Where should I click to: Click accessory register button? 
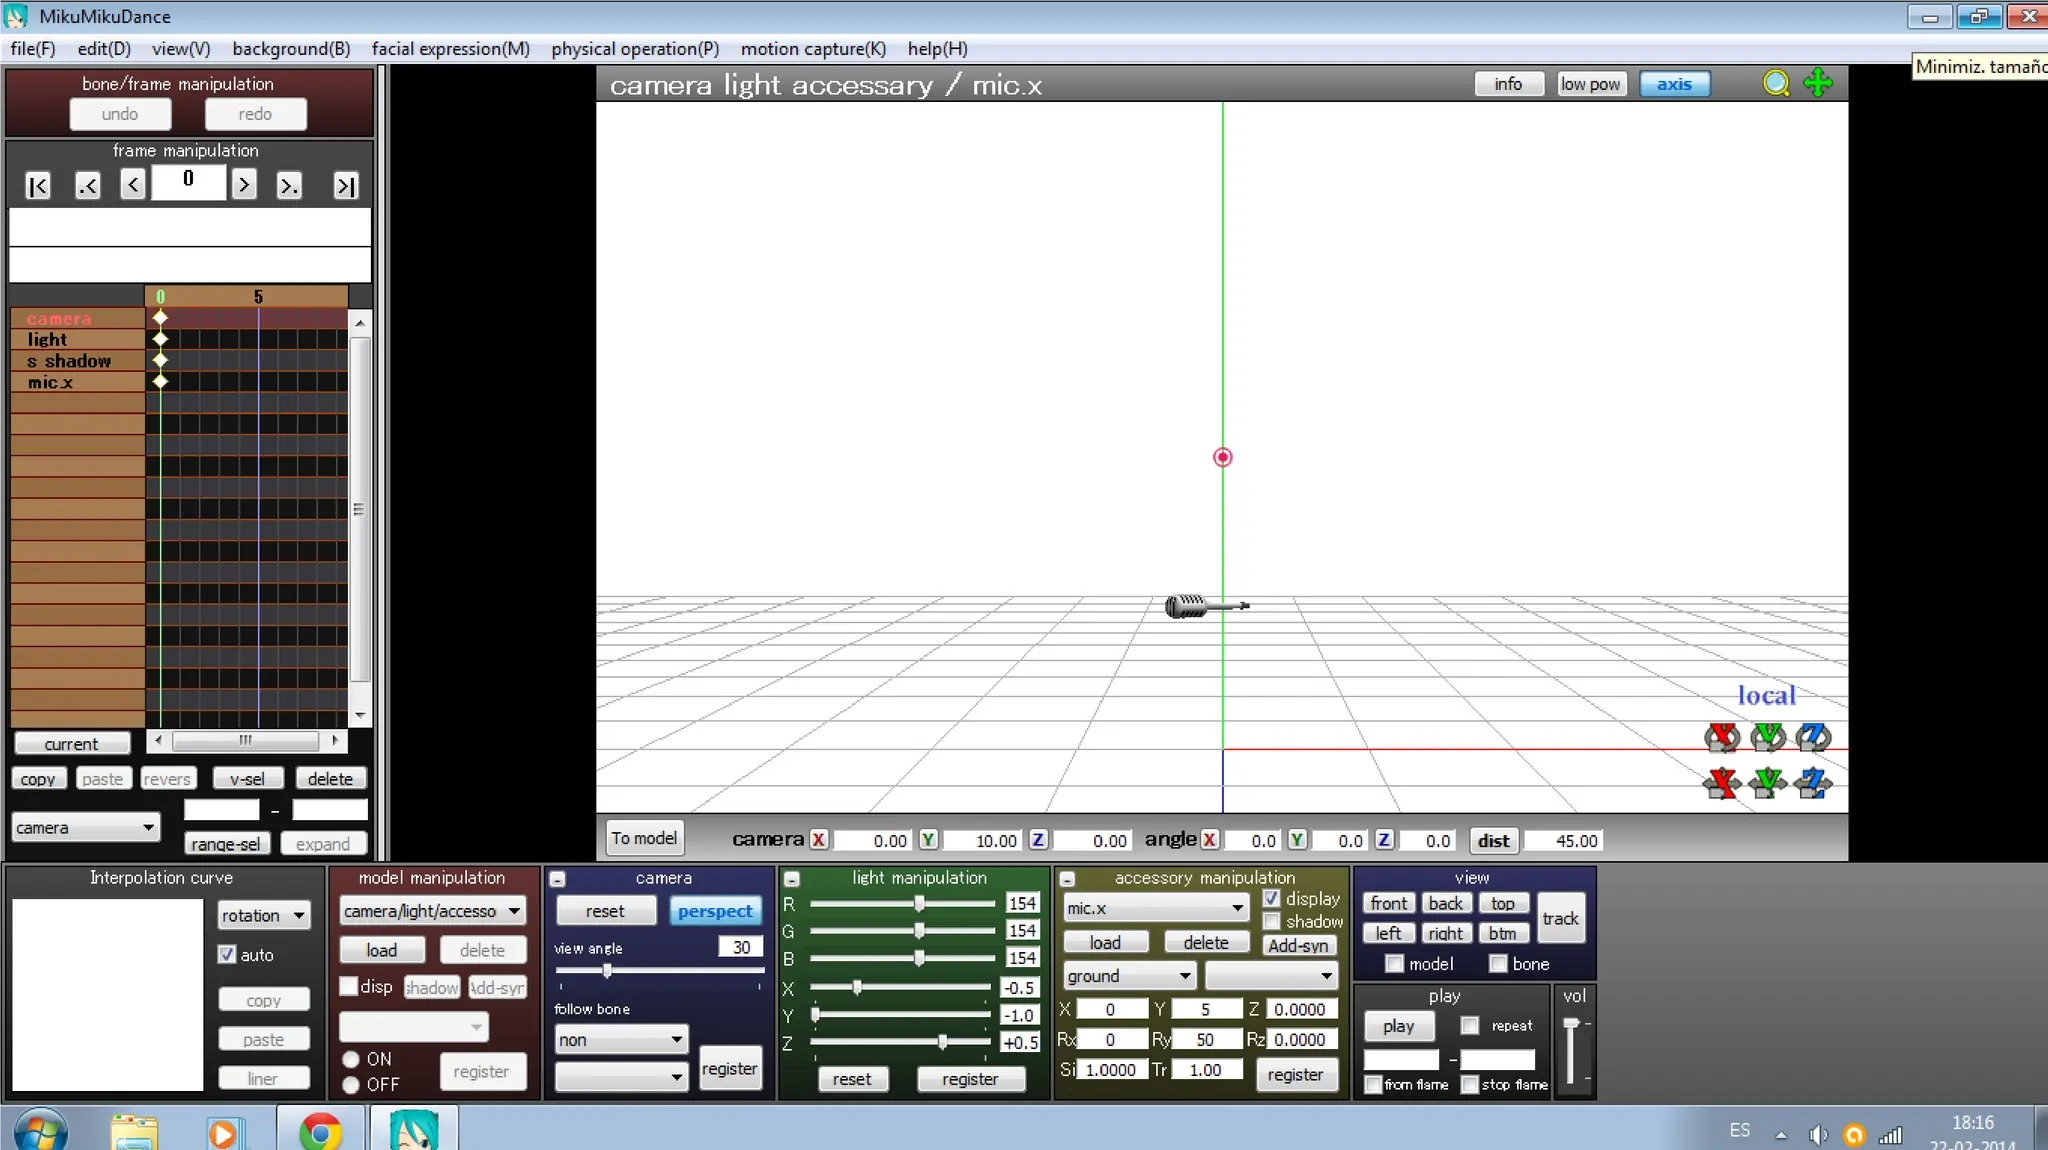(1295, 1075)
